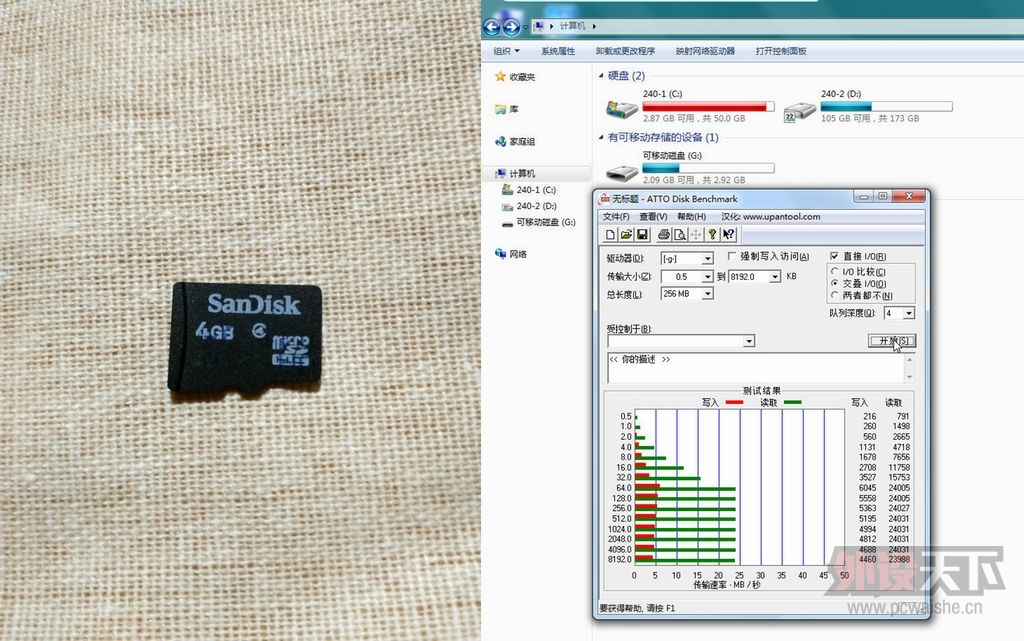Viewport: 1024px width, 641px height.
Task: Select the I/O 比较 radio button
Action: point(835,271)
